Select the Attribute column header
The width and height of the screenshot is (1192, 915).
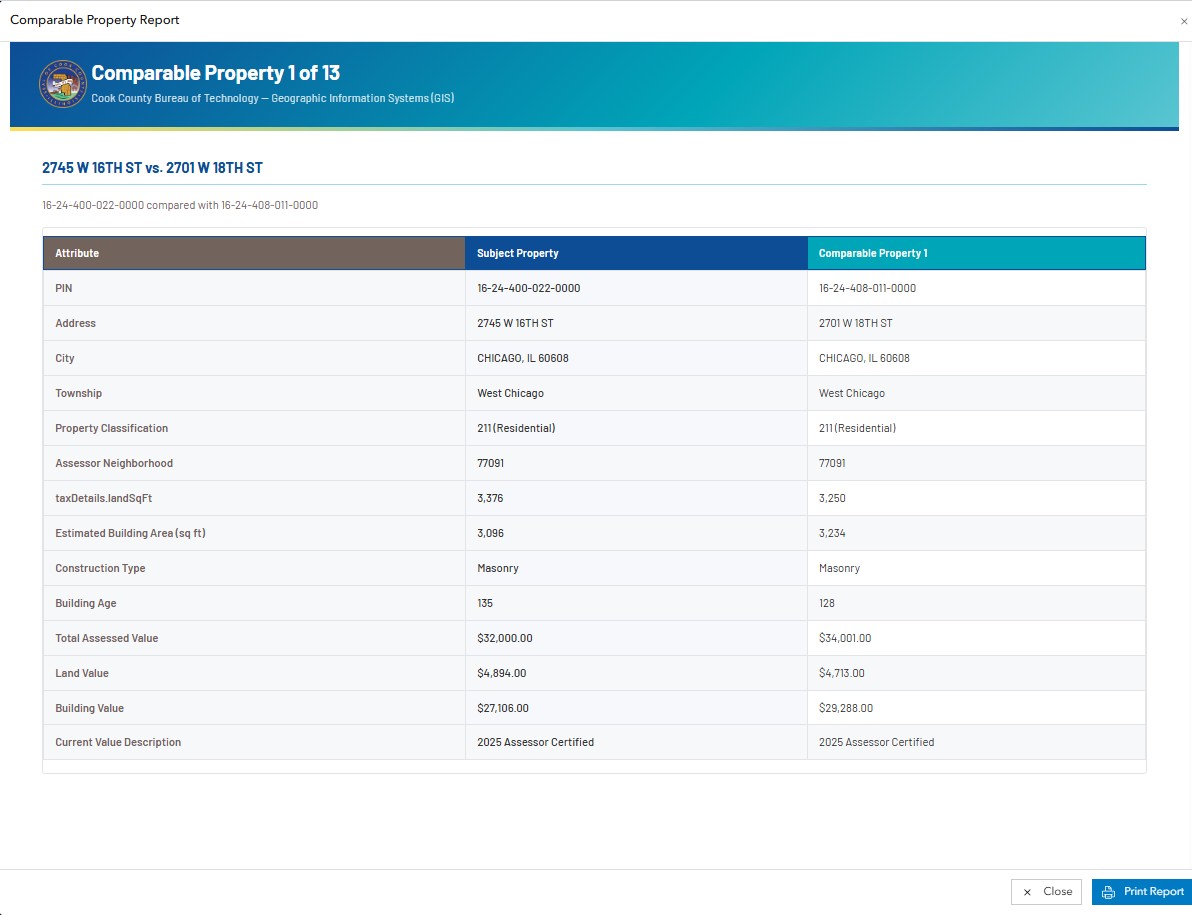[x=254, y=253]
